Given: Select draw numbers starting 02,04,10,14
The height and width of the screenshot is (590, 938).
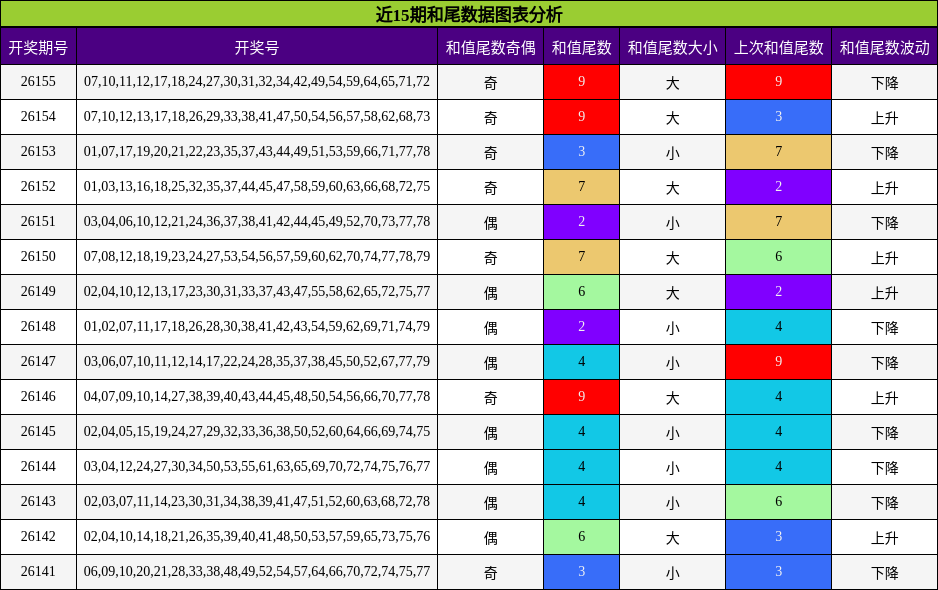Looking at the screenshot, I should (x=257, y=537).
